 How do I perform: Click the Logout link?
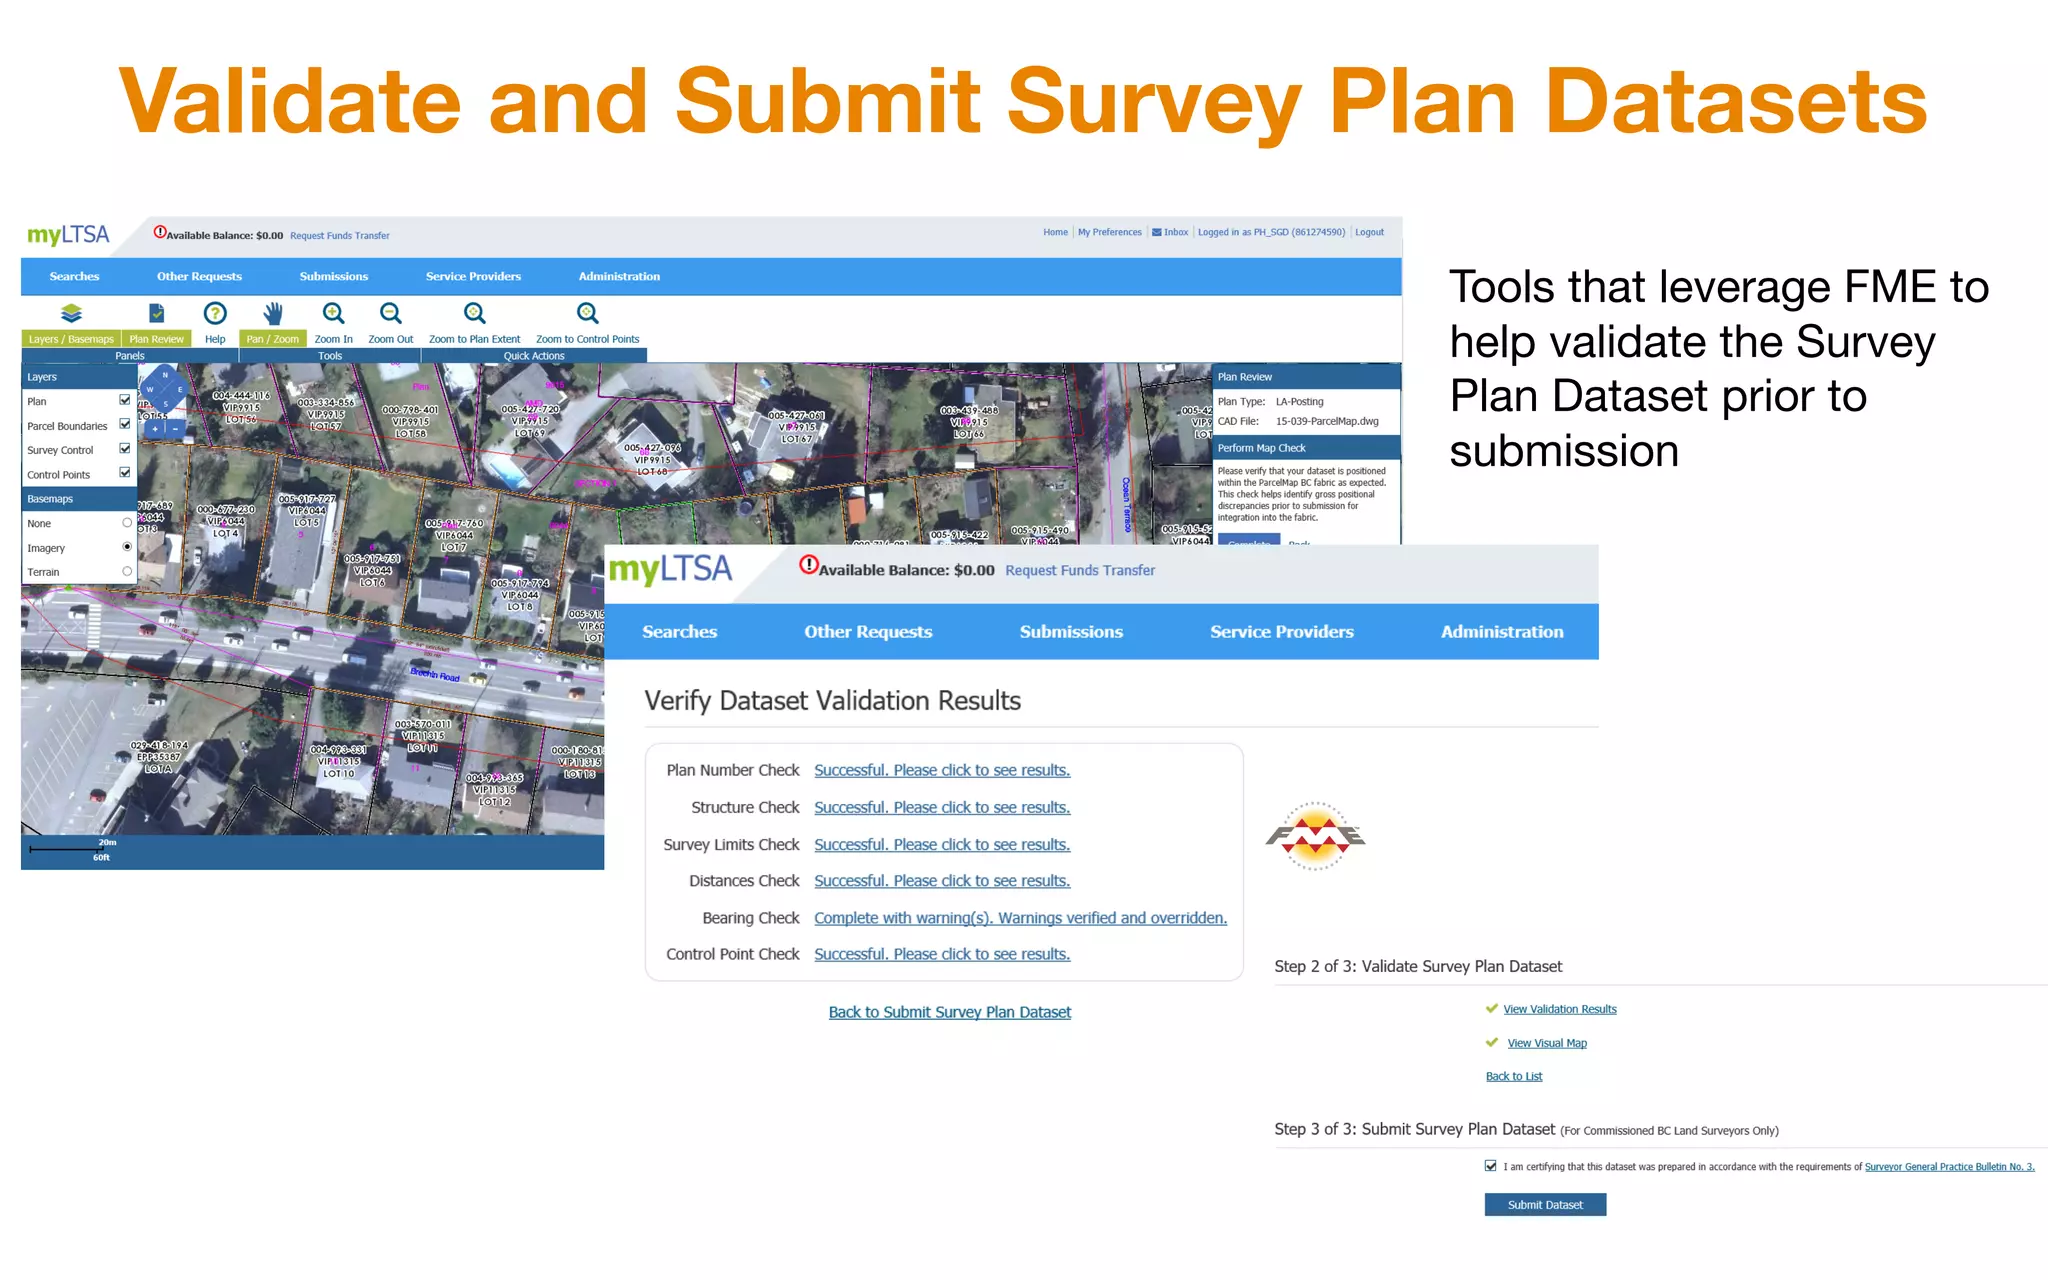click(x=1369, y=232)
